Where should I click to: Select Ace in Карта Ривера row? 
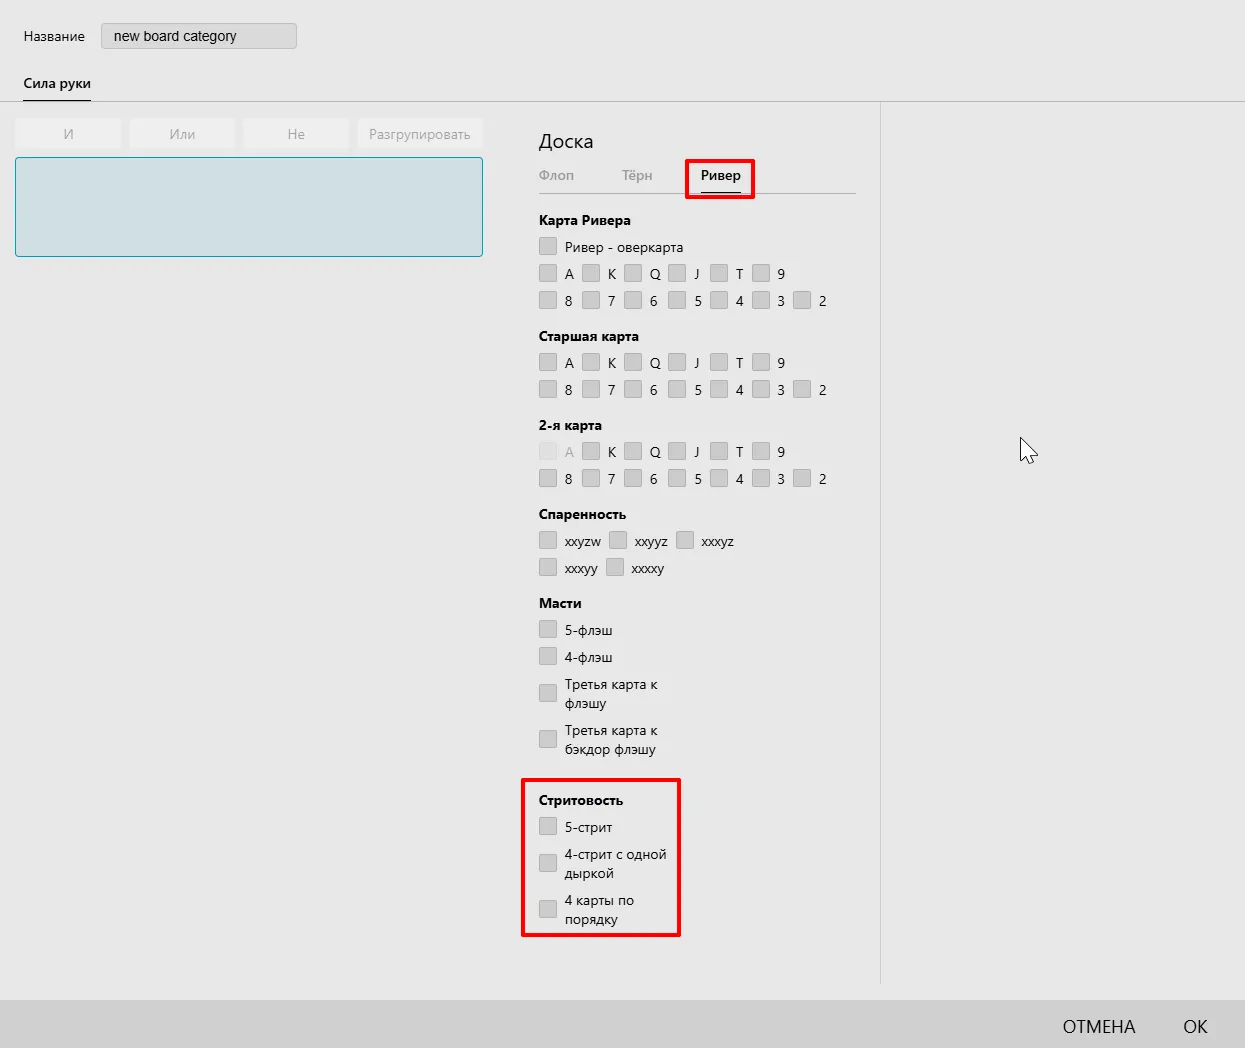click(548, 273)
